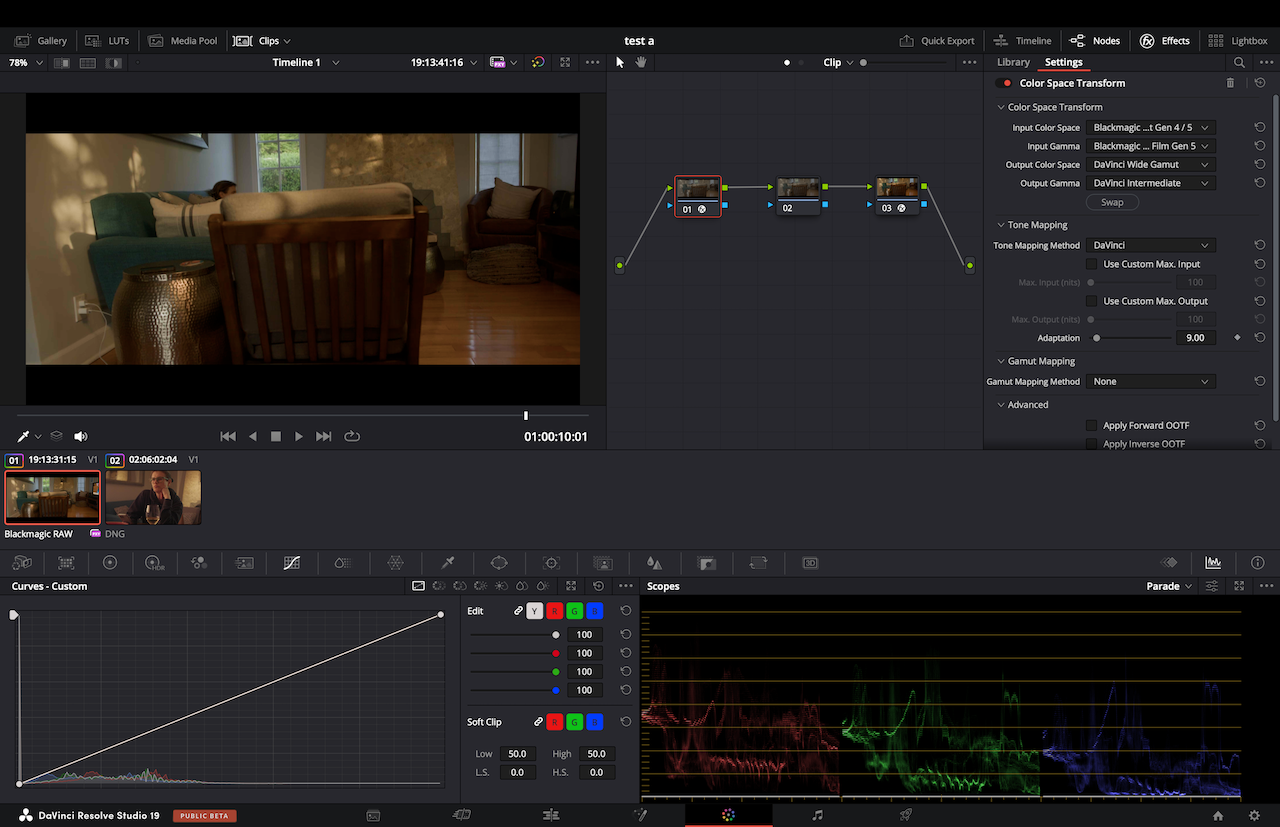Open the Effects panel button
Screen dimensions: 1280x827
coord(1165,41)
